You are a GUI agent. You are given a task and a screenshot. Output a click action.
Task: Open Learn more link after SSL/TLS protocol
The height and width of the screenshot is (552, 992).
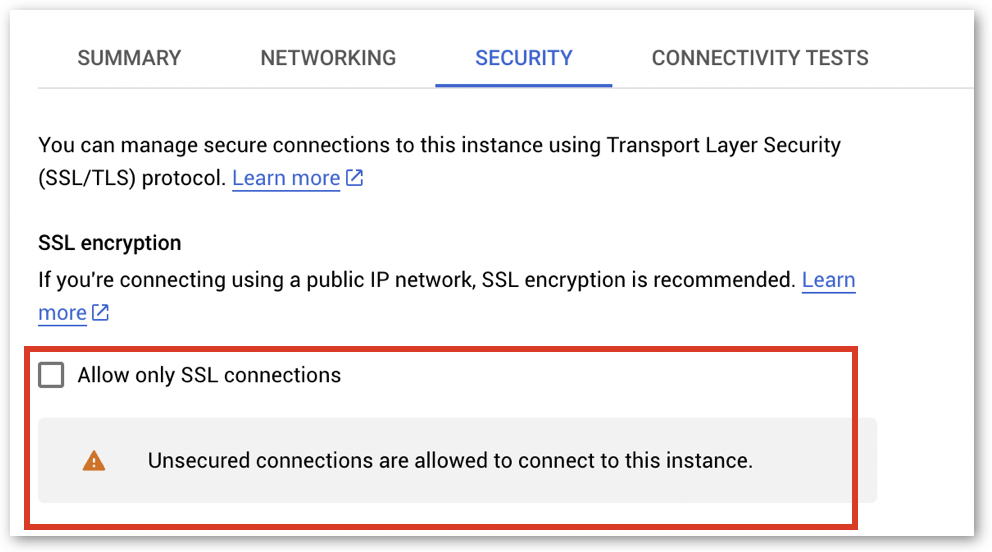[x=286, y=178]
